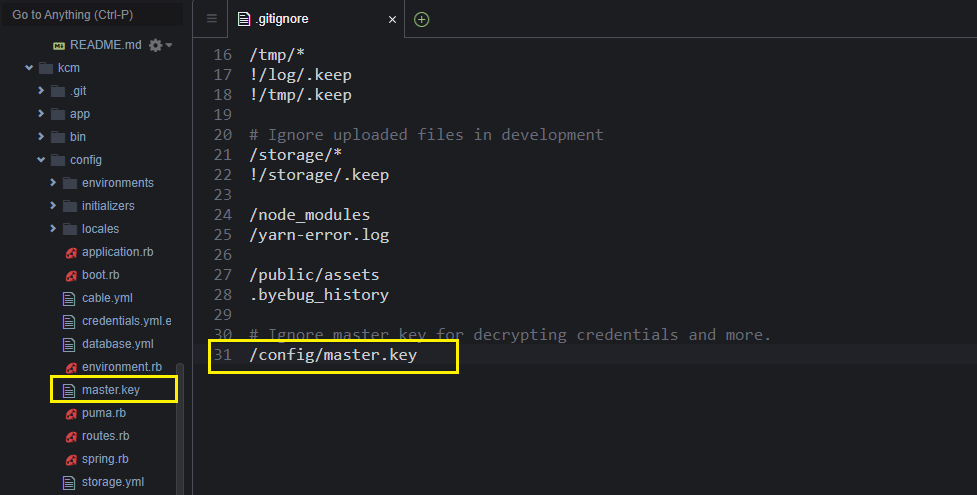The image size is (977, 495).
Task: Click the file icon of credentials.yml.e
Action: [x=69, y=322]
